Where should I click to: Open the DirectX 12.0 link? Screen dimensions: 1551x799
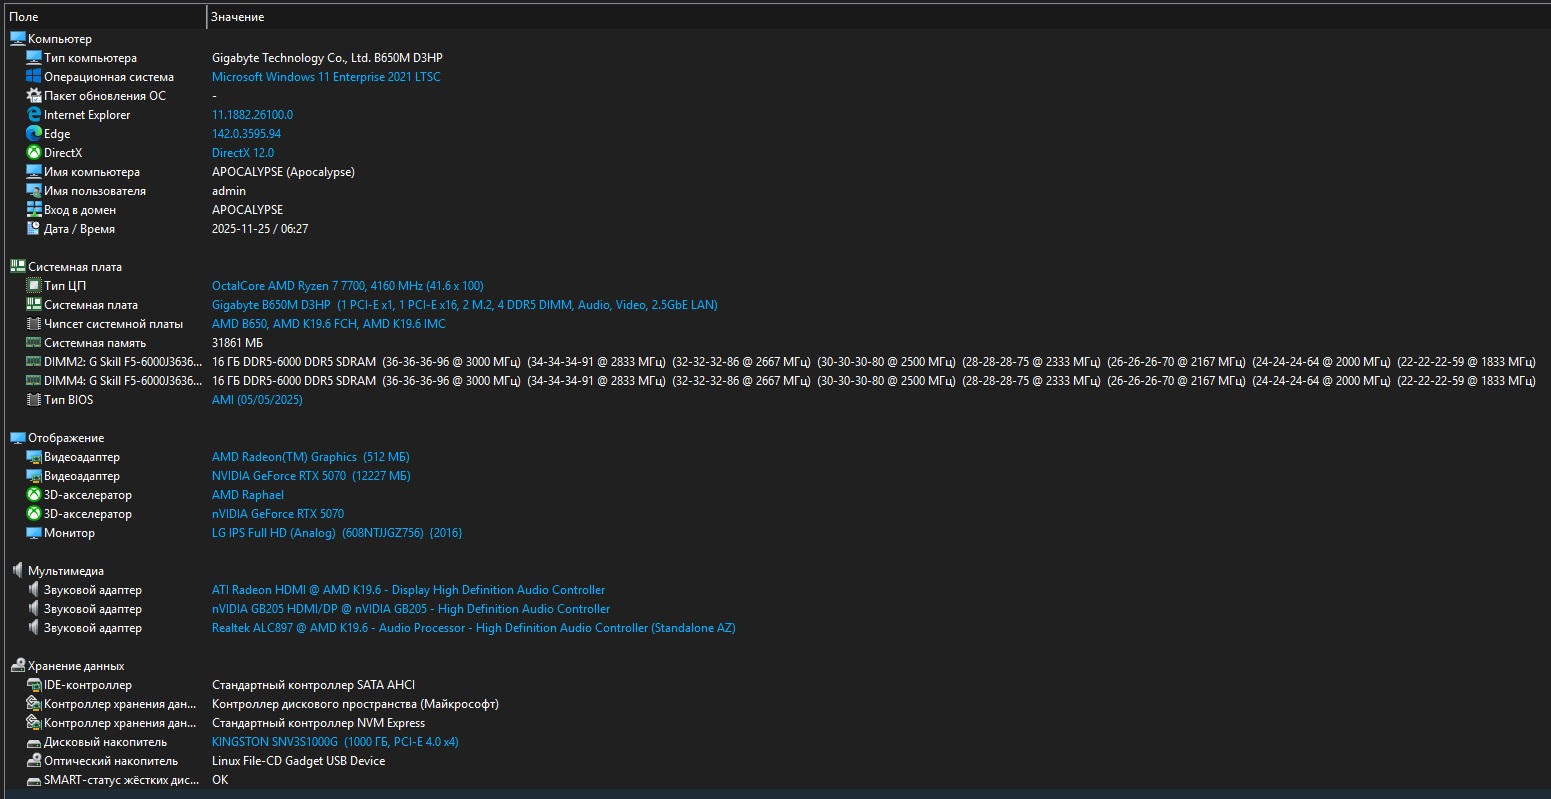coord(243,153)
